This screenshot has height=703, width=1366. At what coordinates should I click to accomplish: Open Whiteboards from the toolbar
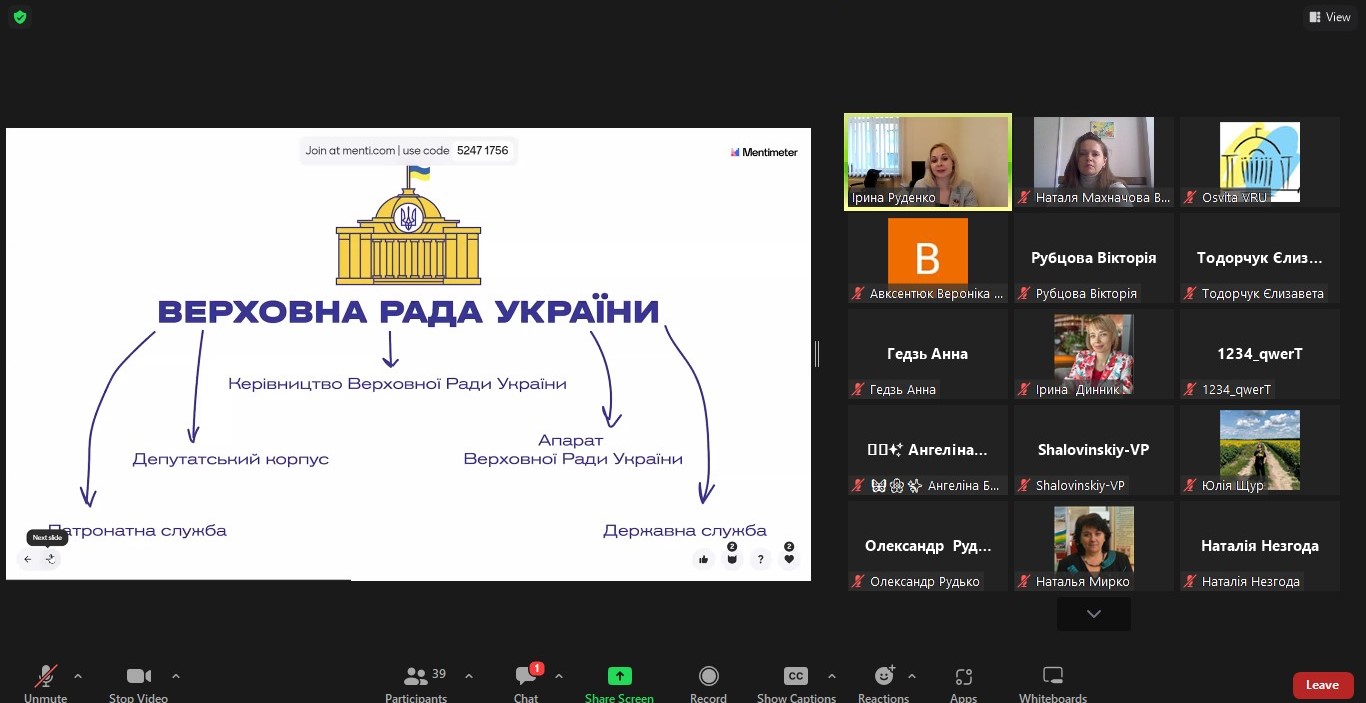coord(1052,677)
